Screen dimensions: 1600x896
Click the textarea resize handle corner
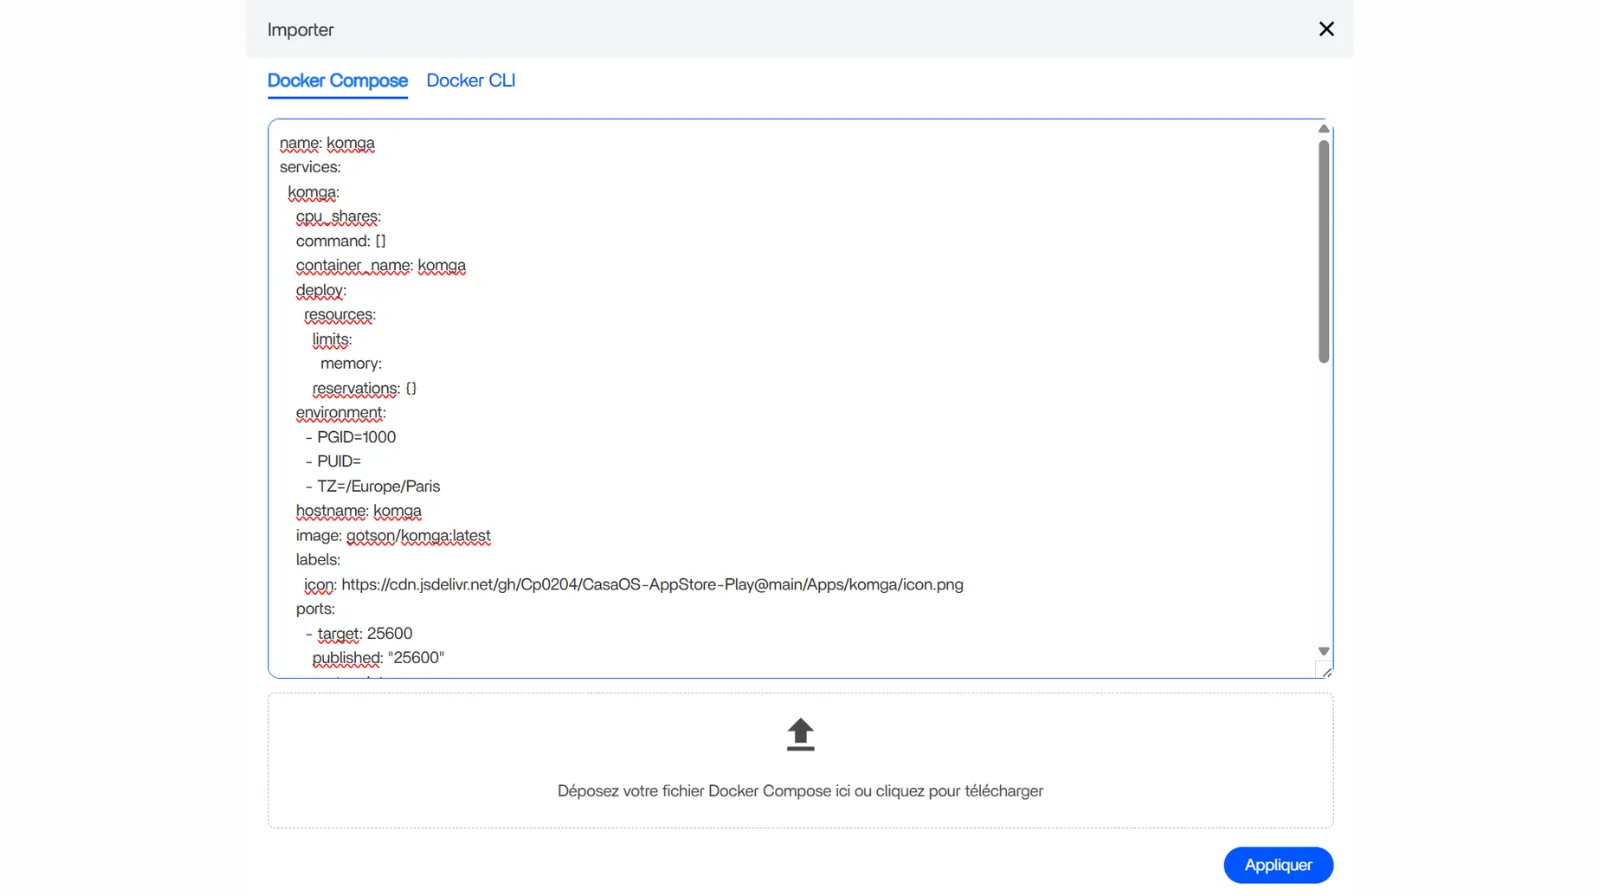(1326, 672)
